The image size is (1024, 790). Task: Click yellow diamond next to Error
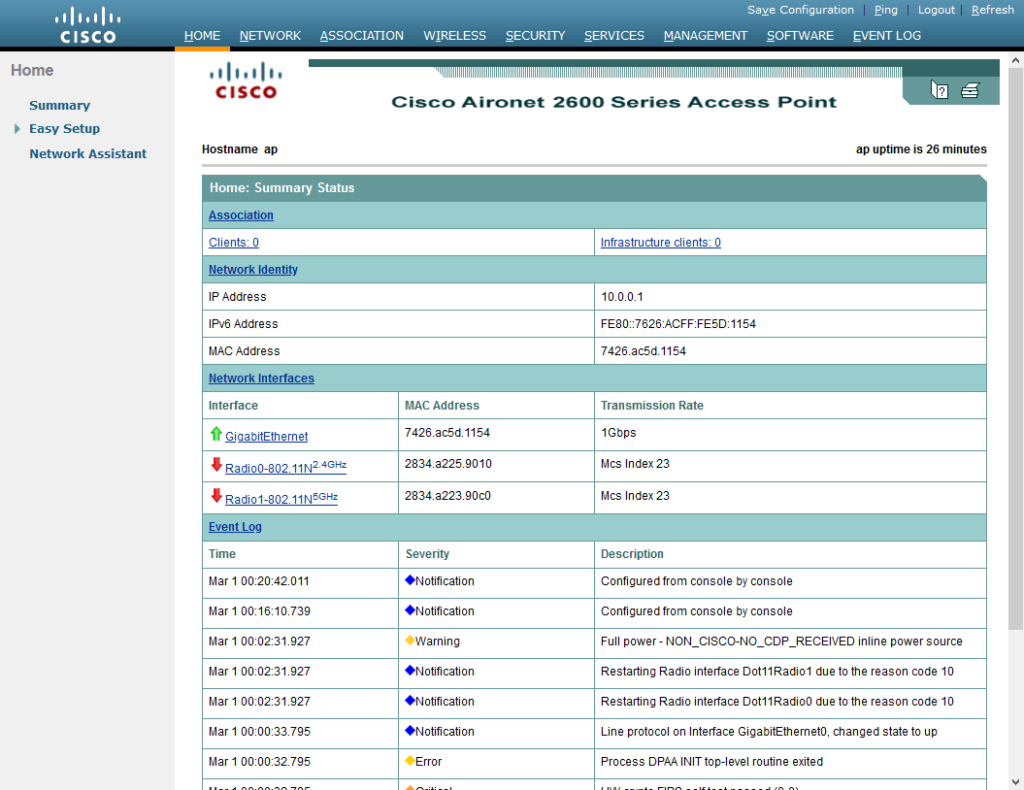coord(410,760)
